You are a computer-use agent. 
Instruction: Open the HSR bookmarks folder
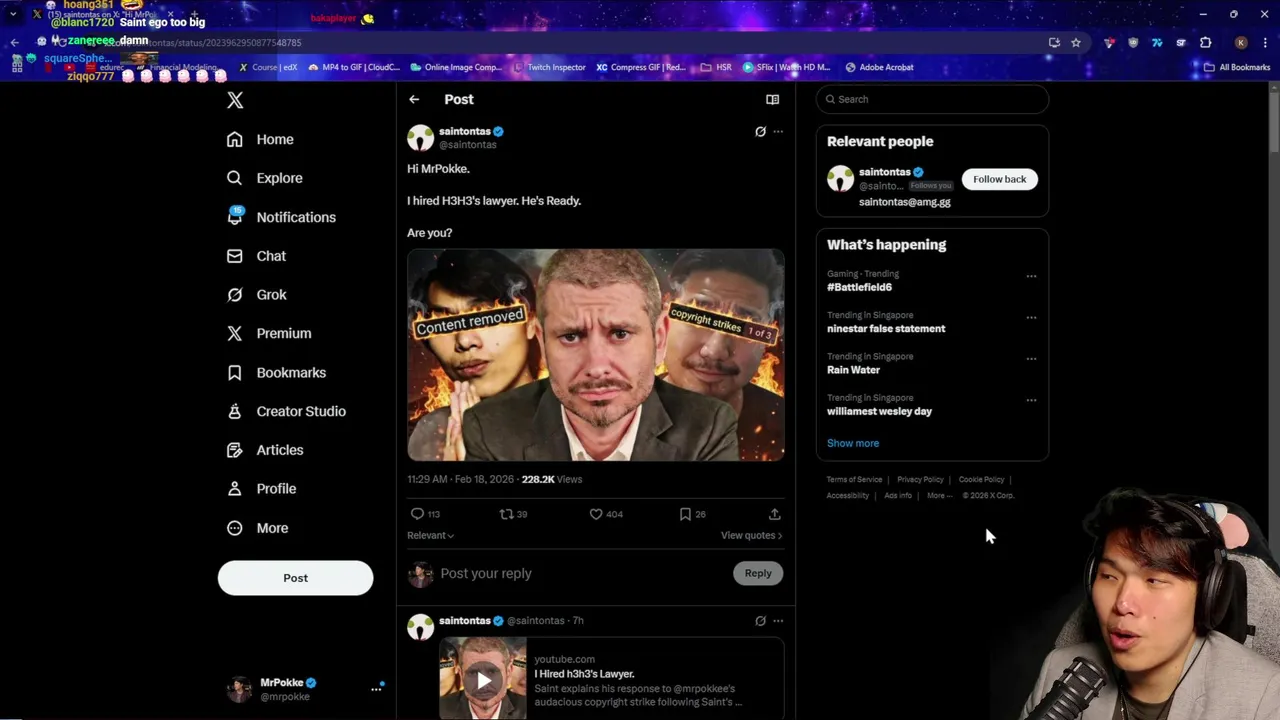point(716,67)
